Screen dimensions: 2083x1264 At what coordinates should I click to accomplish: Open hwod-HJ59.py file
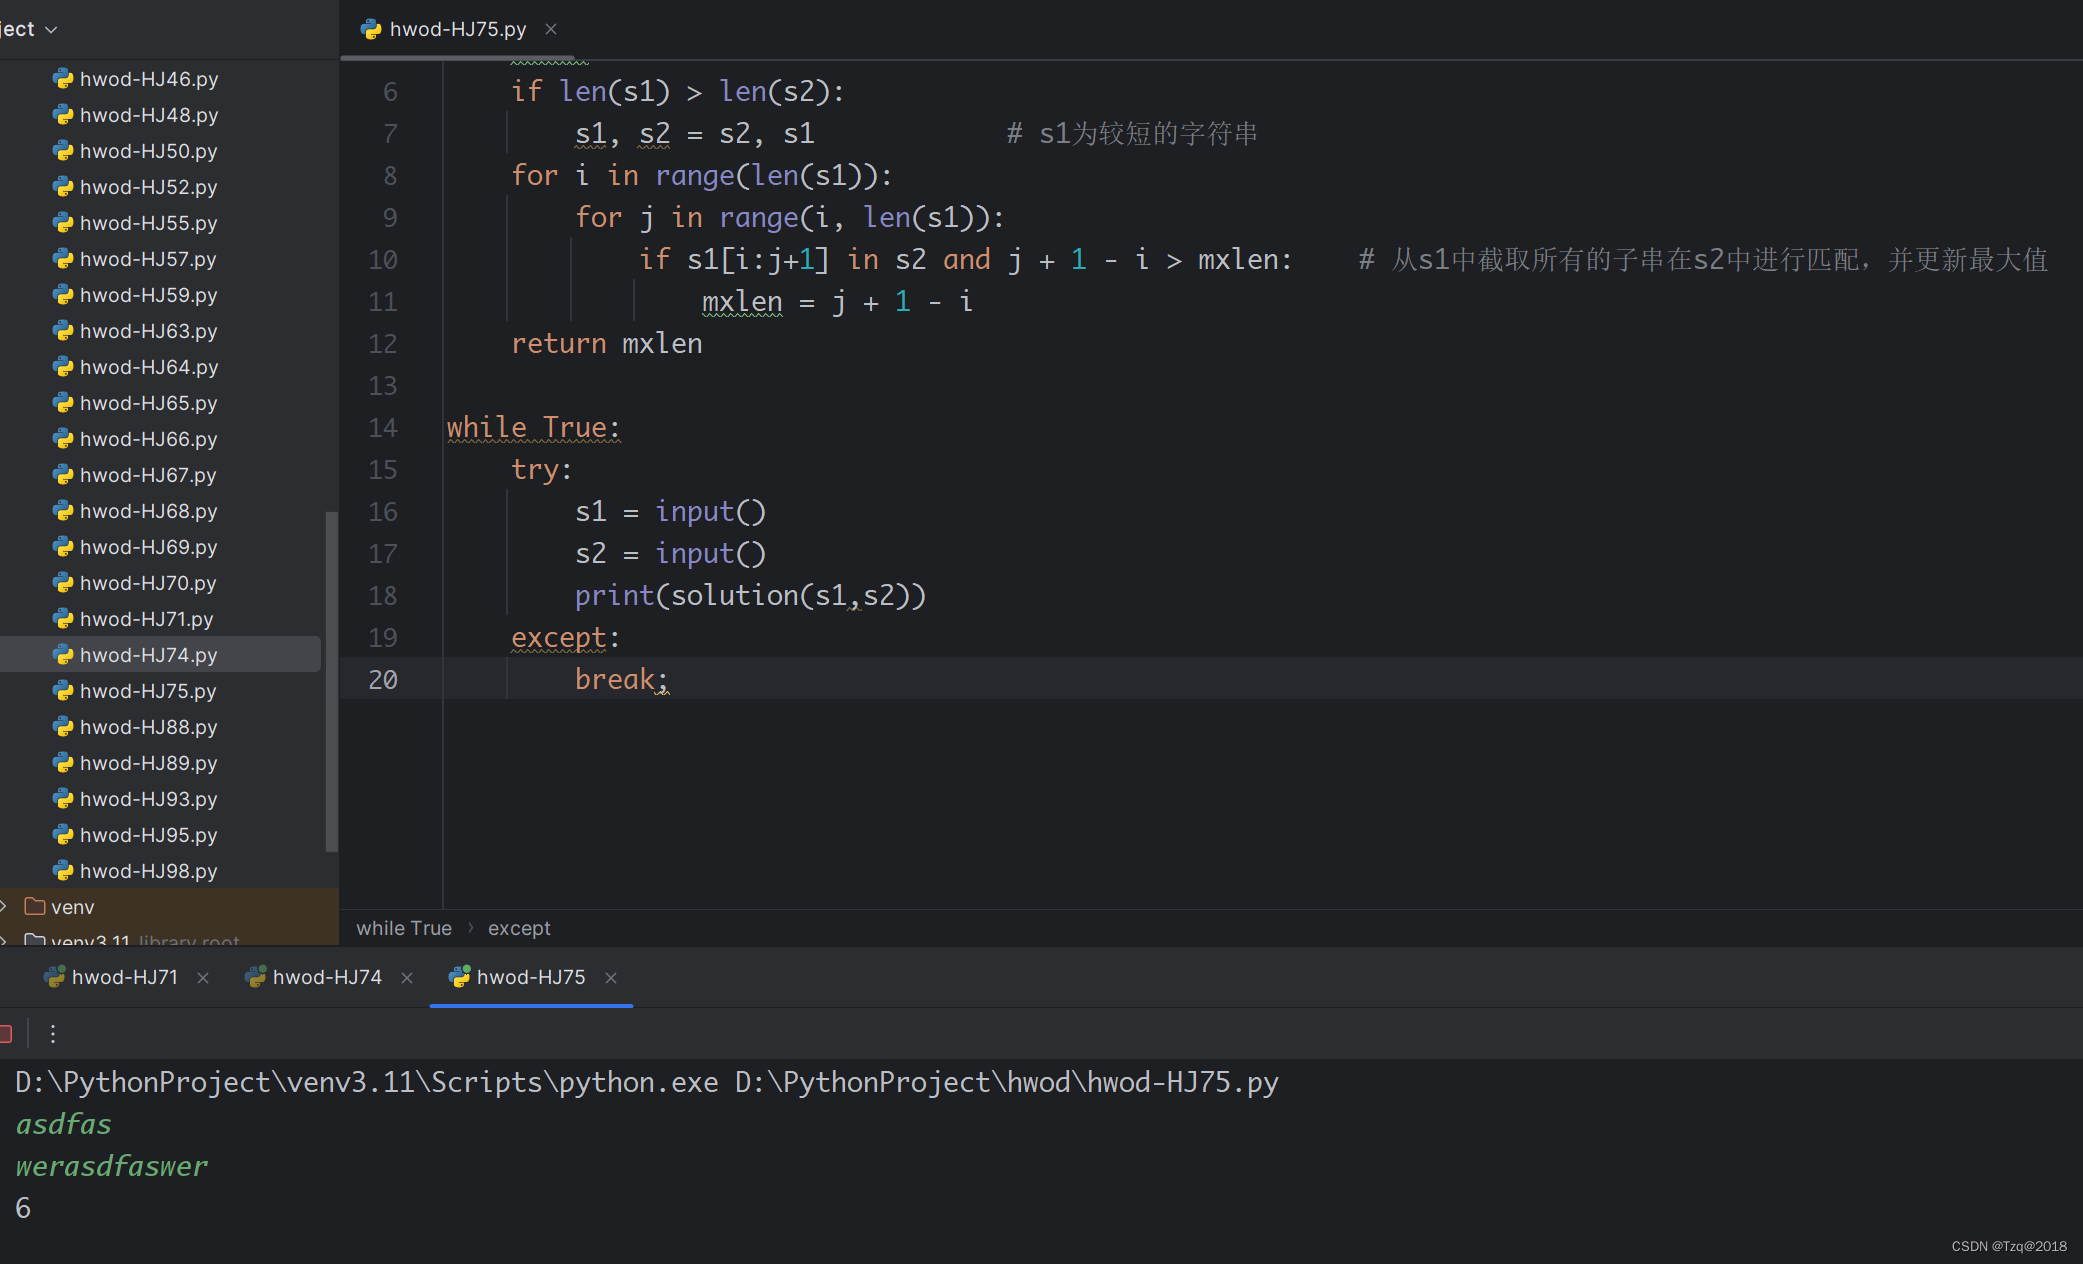(148, 295)
